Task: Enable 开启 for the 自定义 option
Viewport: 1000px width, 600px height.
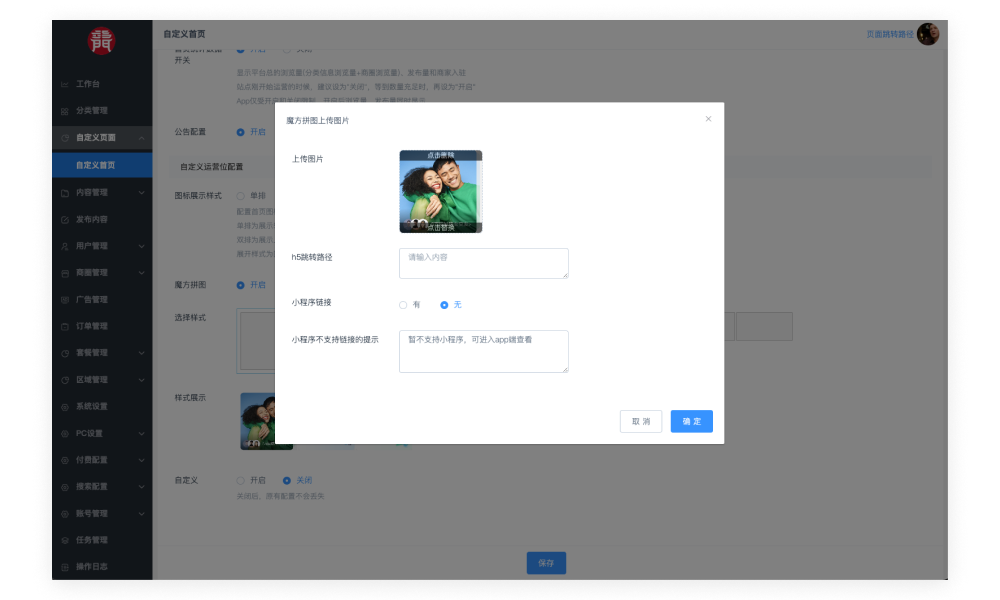Action: coord(240,480)
